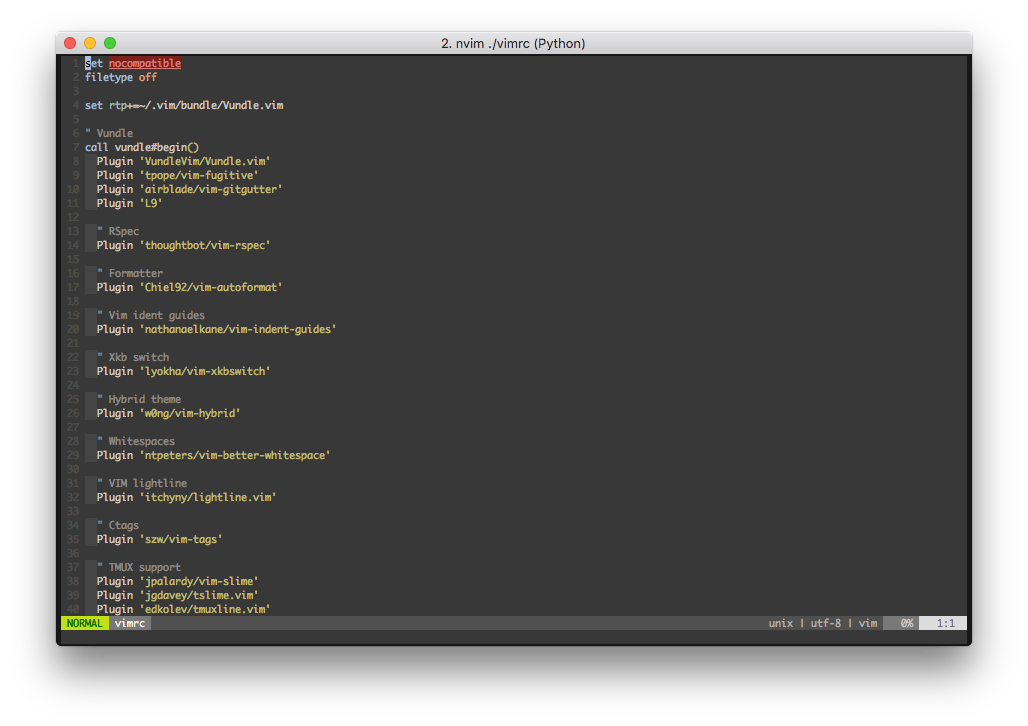Image resolution: width=1028 pixels, height=726 pixels.
Task: Click the '" Whitespaces' comment
Action: coord(136,441)
